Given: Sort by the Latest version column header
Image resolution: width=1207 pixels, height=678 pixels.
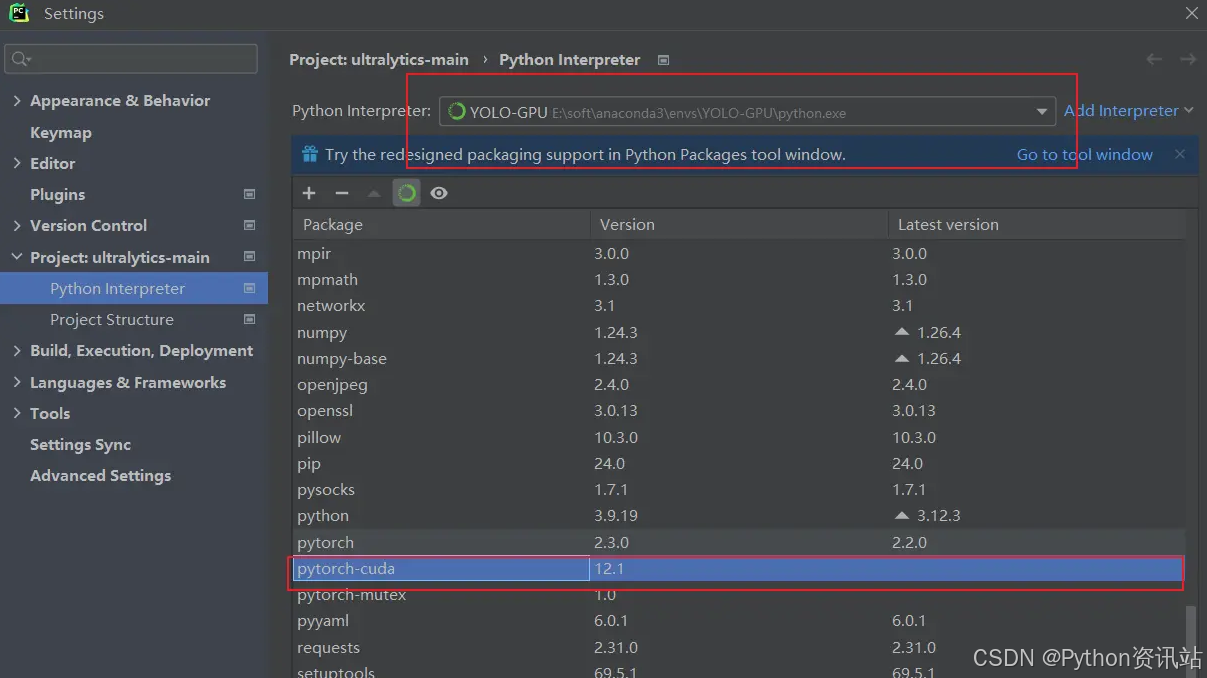Looking at the screenshot, I should point(1036,224).
